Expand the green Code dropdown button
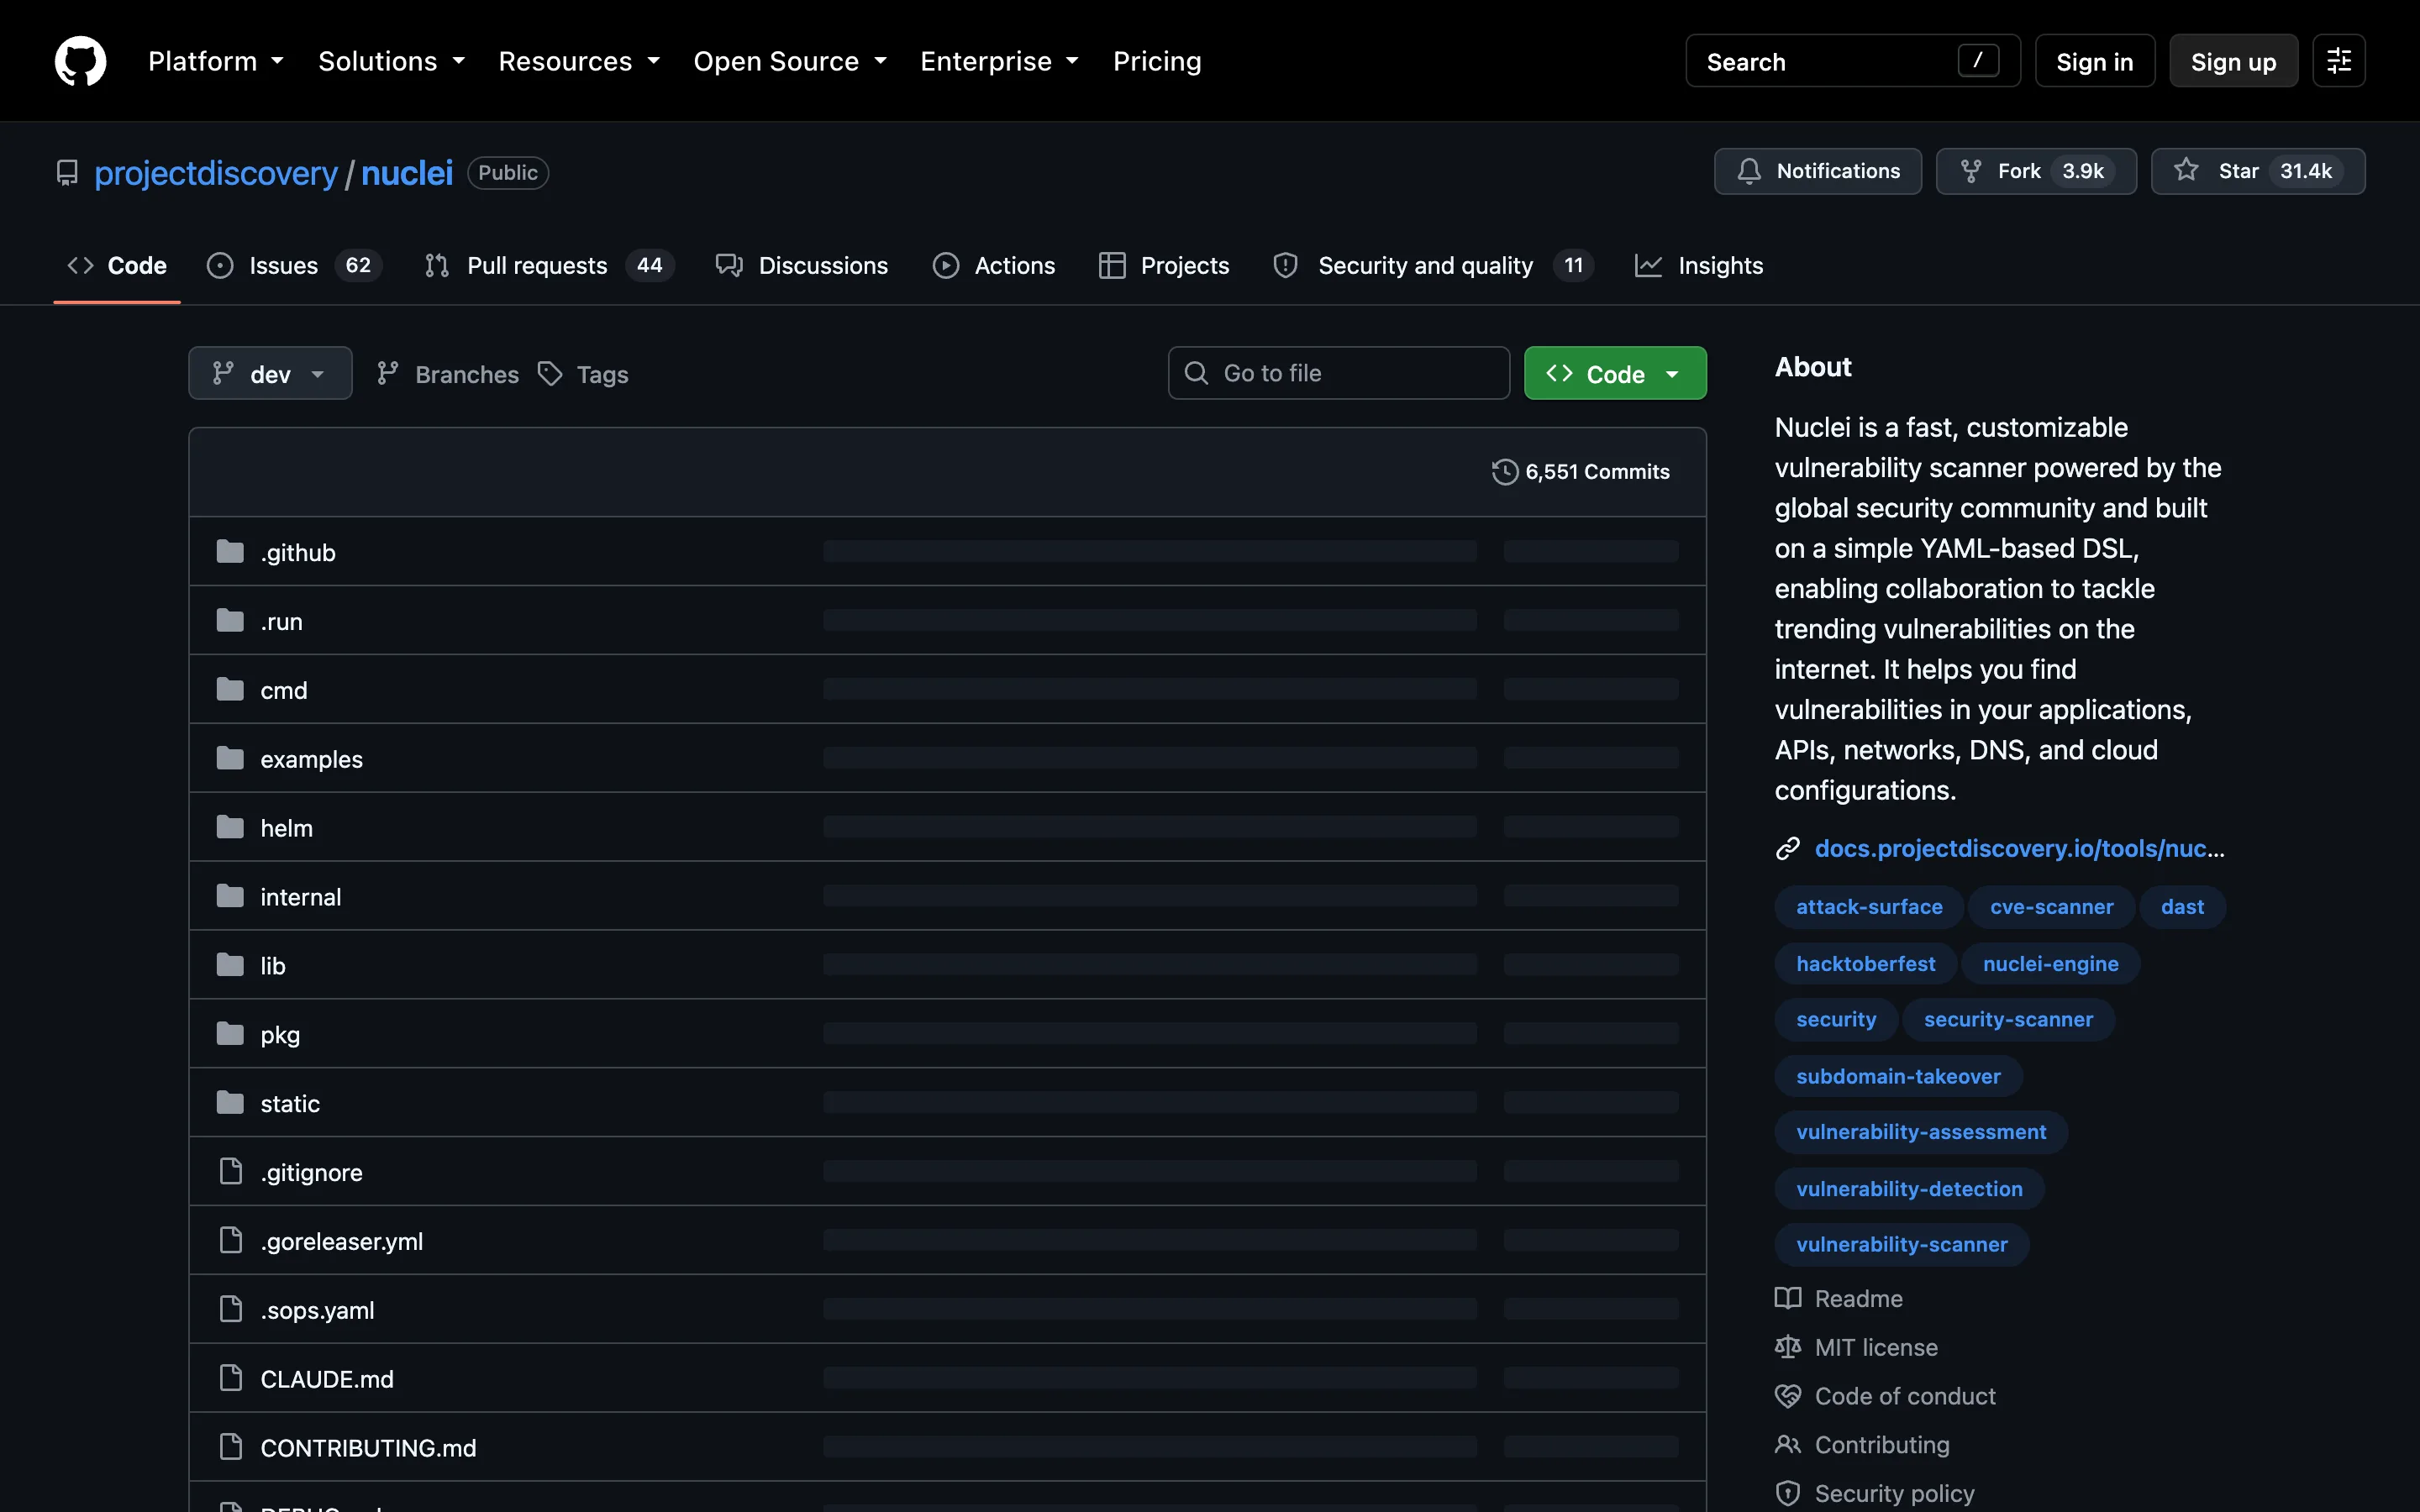2420x1512 pixels. 1615,373
